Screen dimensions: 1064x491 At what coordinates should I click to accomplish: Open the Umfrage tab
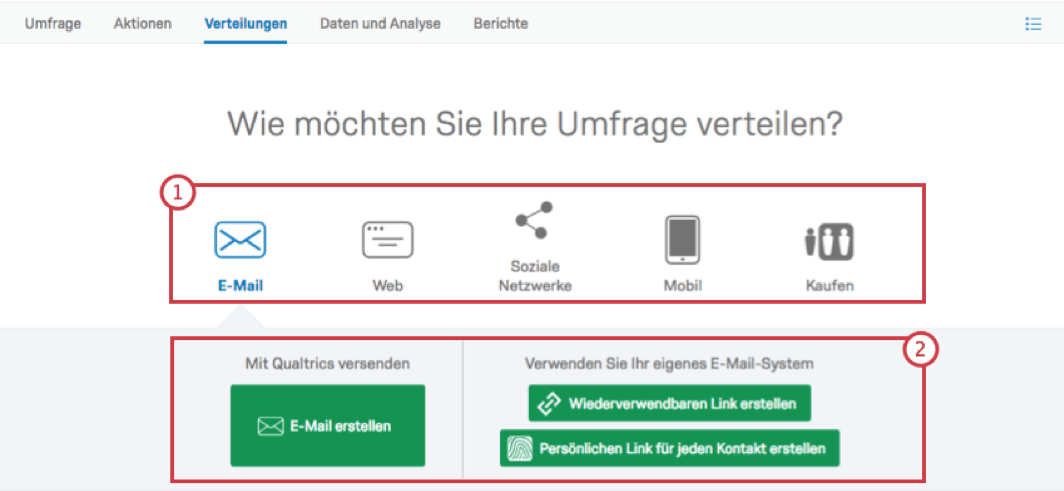tap(53, 24)
